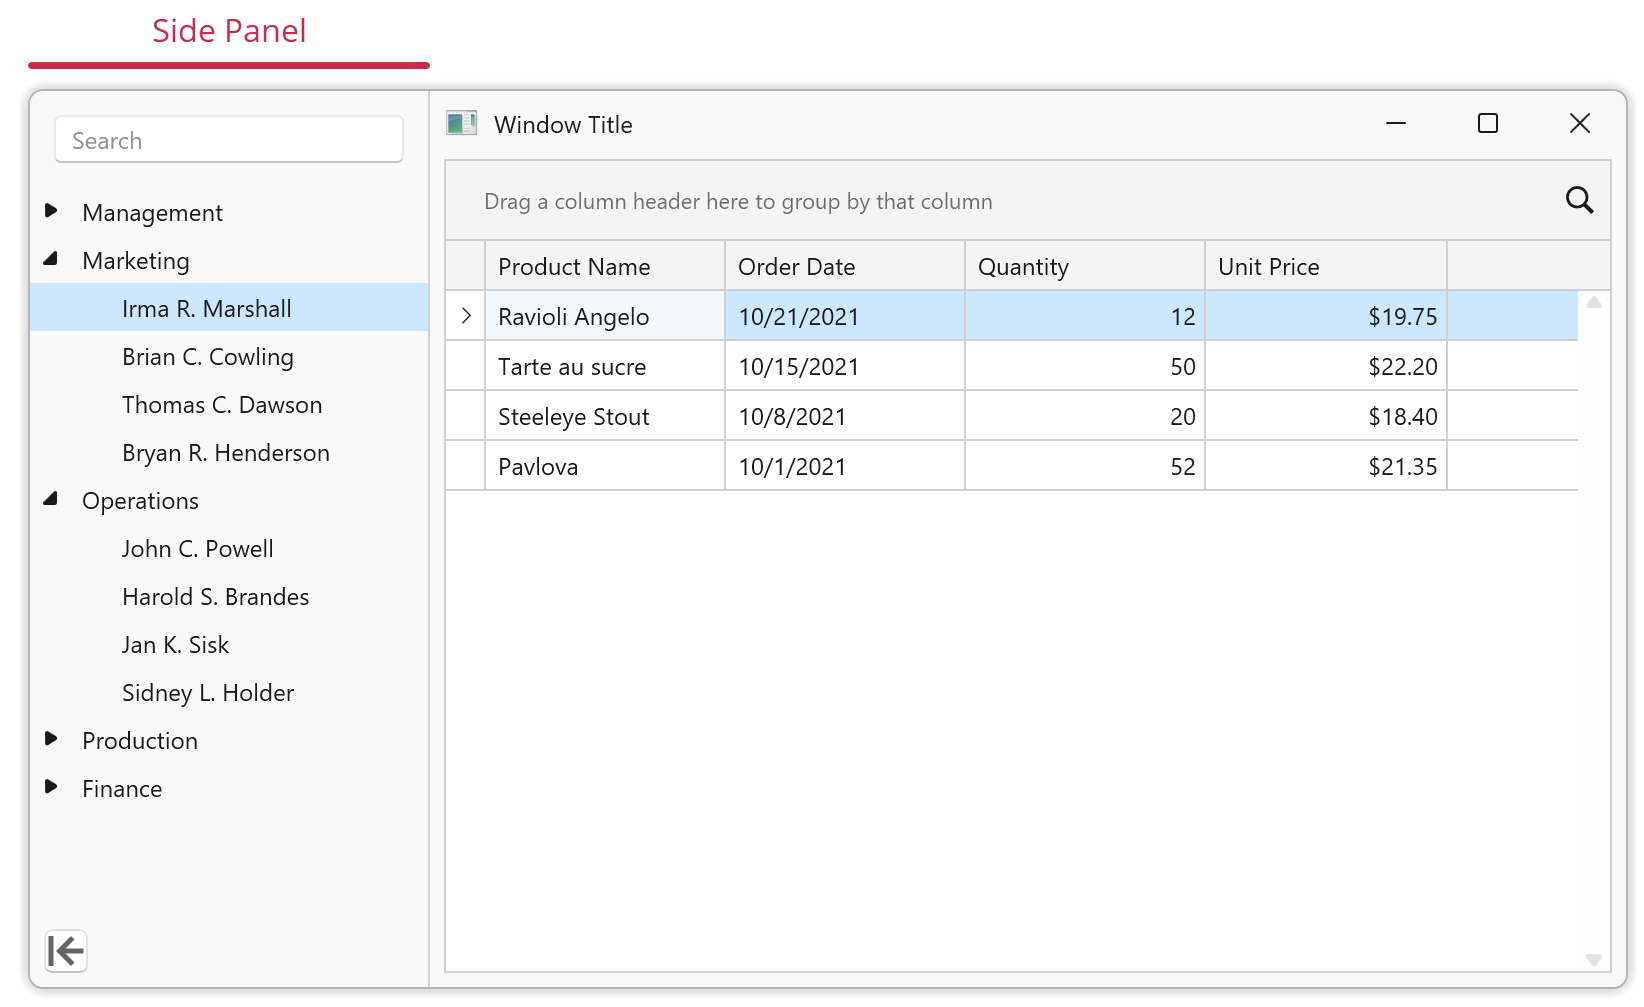The height and width of the screenshot is (1007, 1644).
Task: Switch to the Side Panel tab
Action: [229, 32]
